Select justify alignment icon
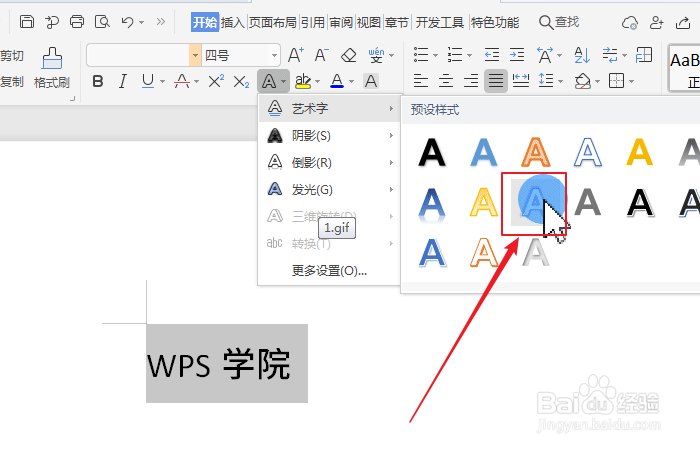700x450 pixels. click(496, 81)
